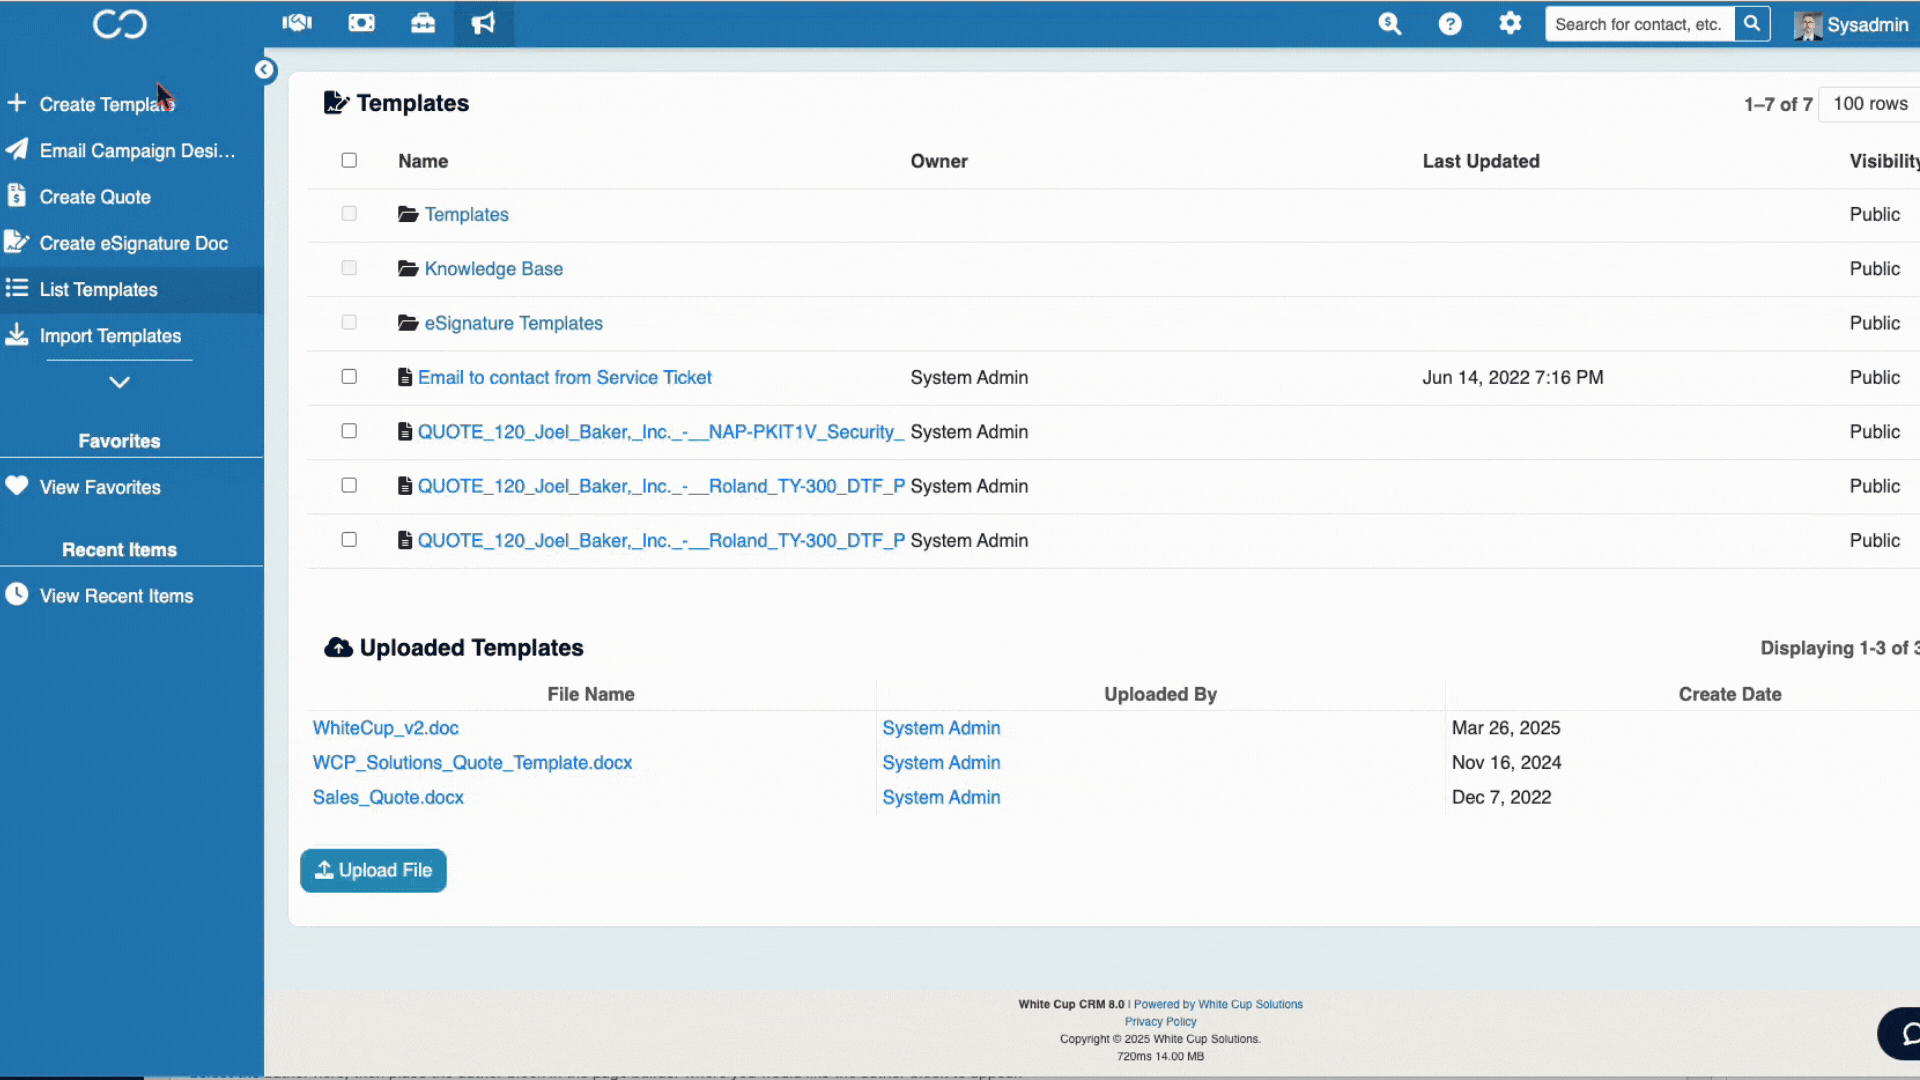Open the money bill icon module
Image resolution: width=1920 pixels, height=1080 pixels.
coord(361,23)
